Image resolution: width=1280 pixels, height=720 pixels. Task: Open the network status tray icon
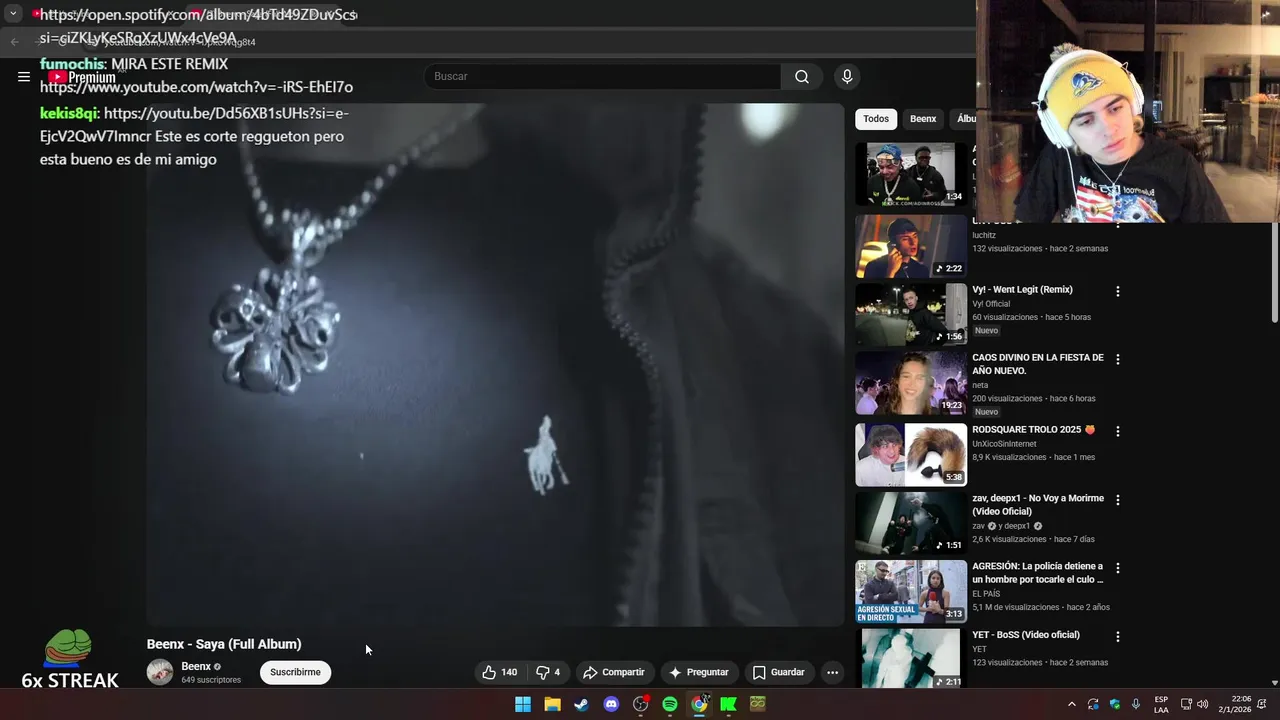(x=1186, y=704)
